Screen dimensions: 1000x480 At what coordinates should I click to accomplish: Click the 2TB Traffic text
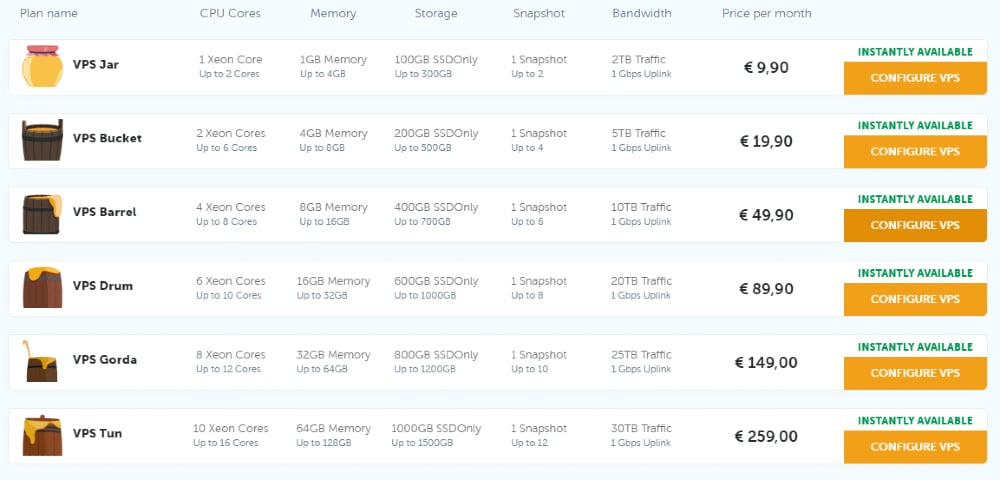638,59
